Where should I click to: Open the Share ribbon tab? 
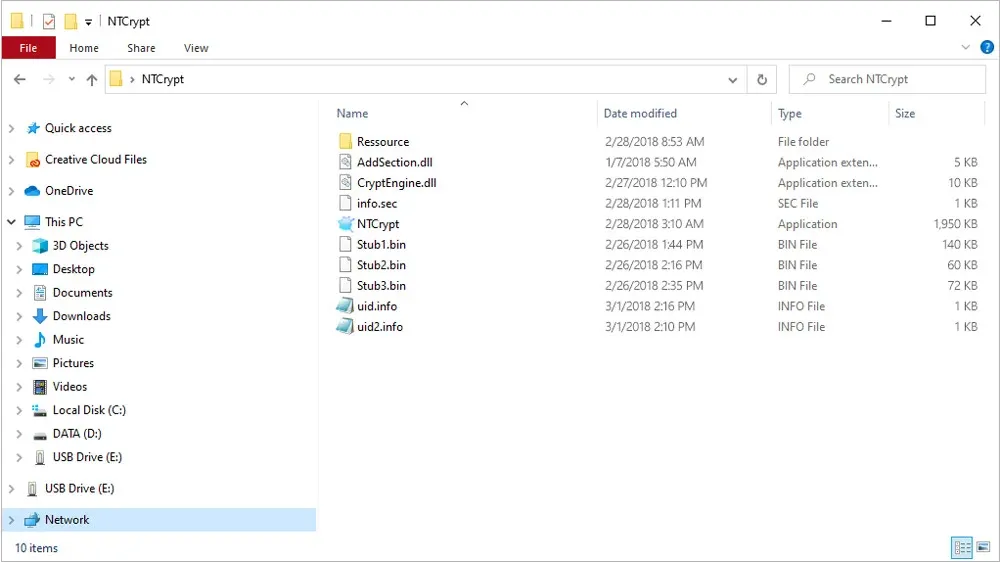coord(141,48)
